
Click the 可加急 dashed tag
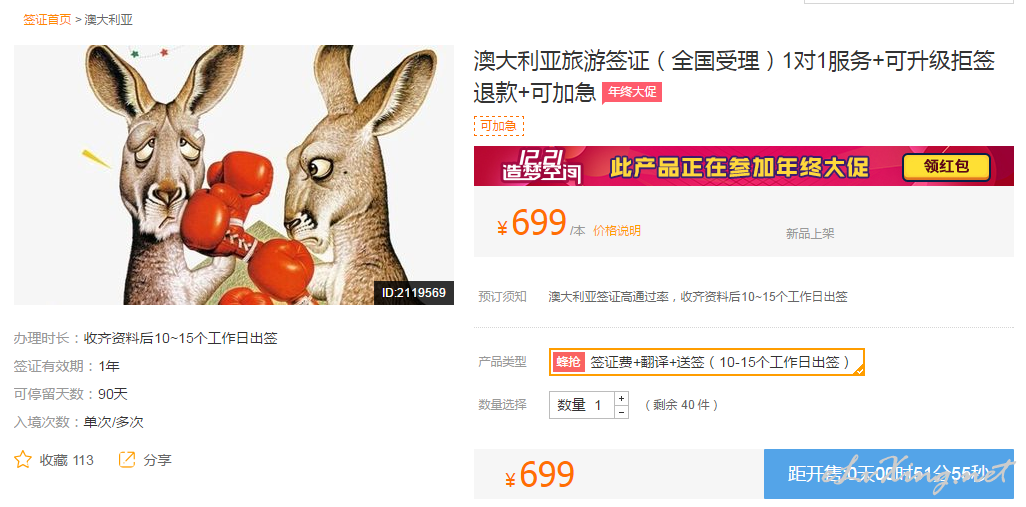[x=499, y=126]
